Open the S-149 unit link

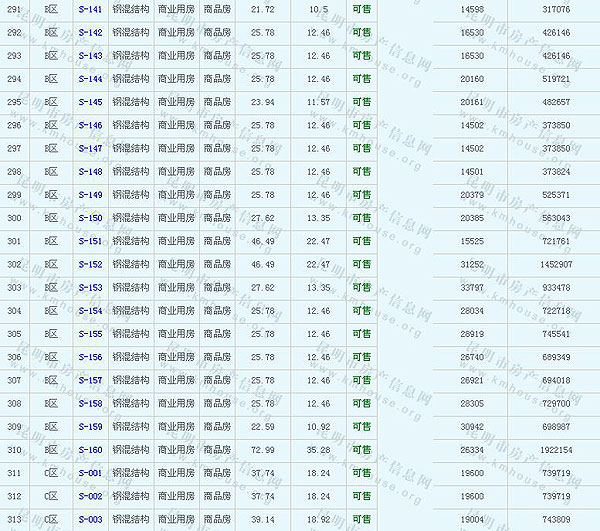click(90, 195)
